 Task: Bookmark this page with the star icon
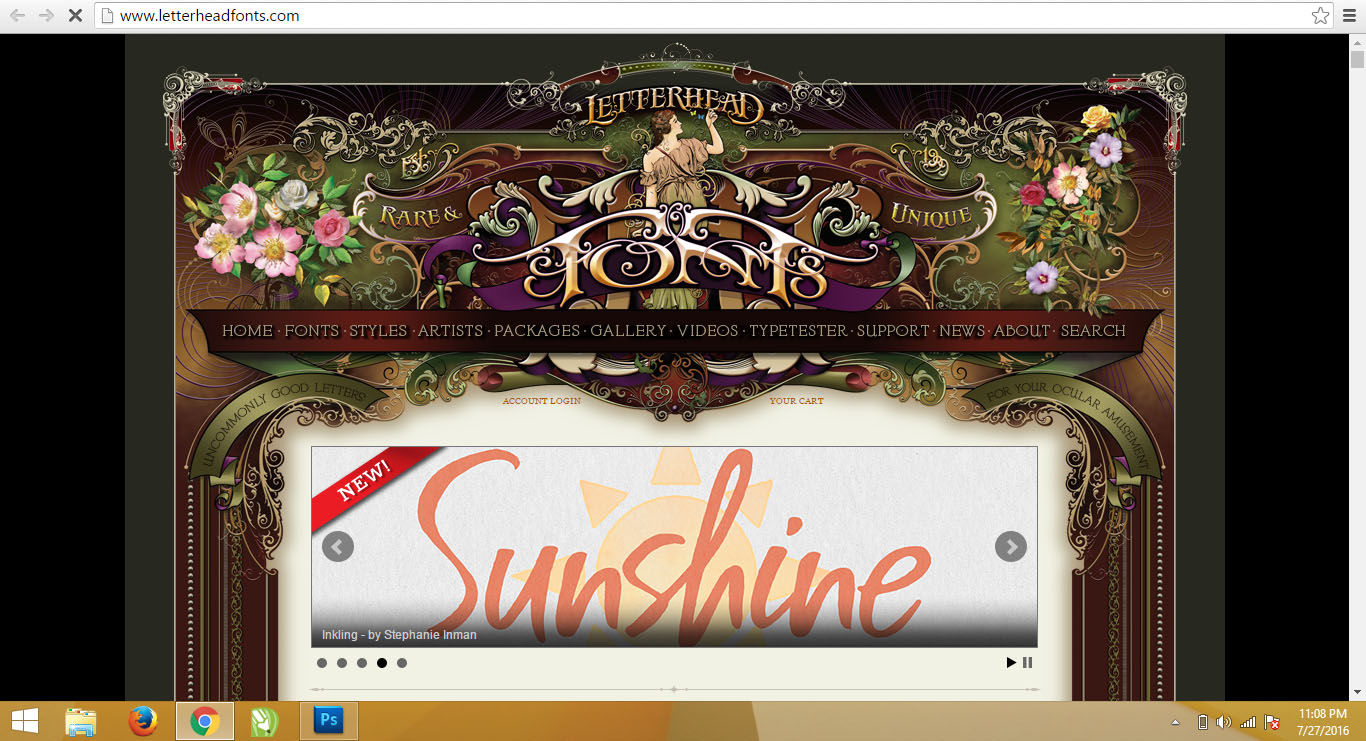coord(1320,16)
